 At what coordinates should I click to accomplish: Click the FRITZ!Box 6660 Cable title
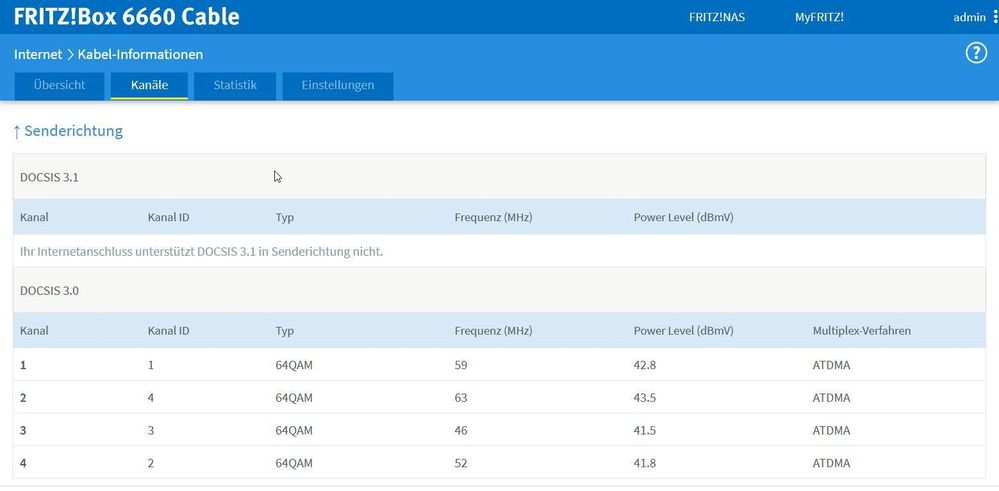click(x=127, y=17)
